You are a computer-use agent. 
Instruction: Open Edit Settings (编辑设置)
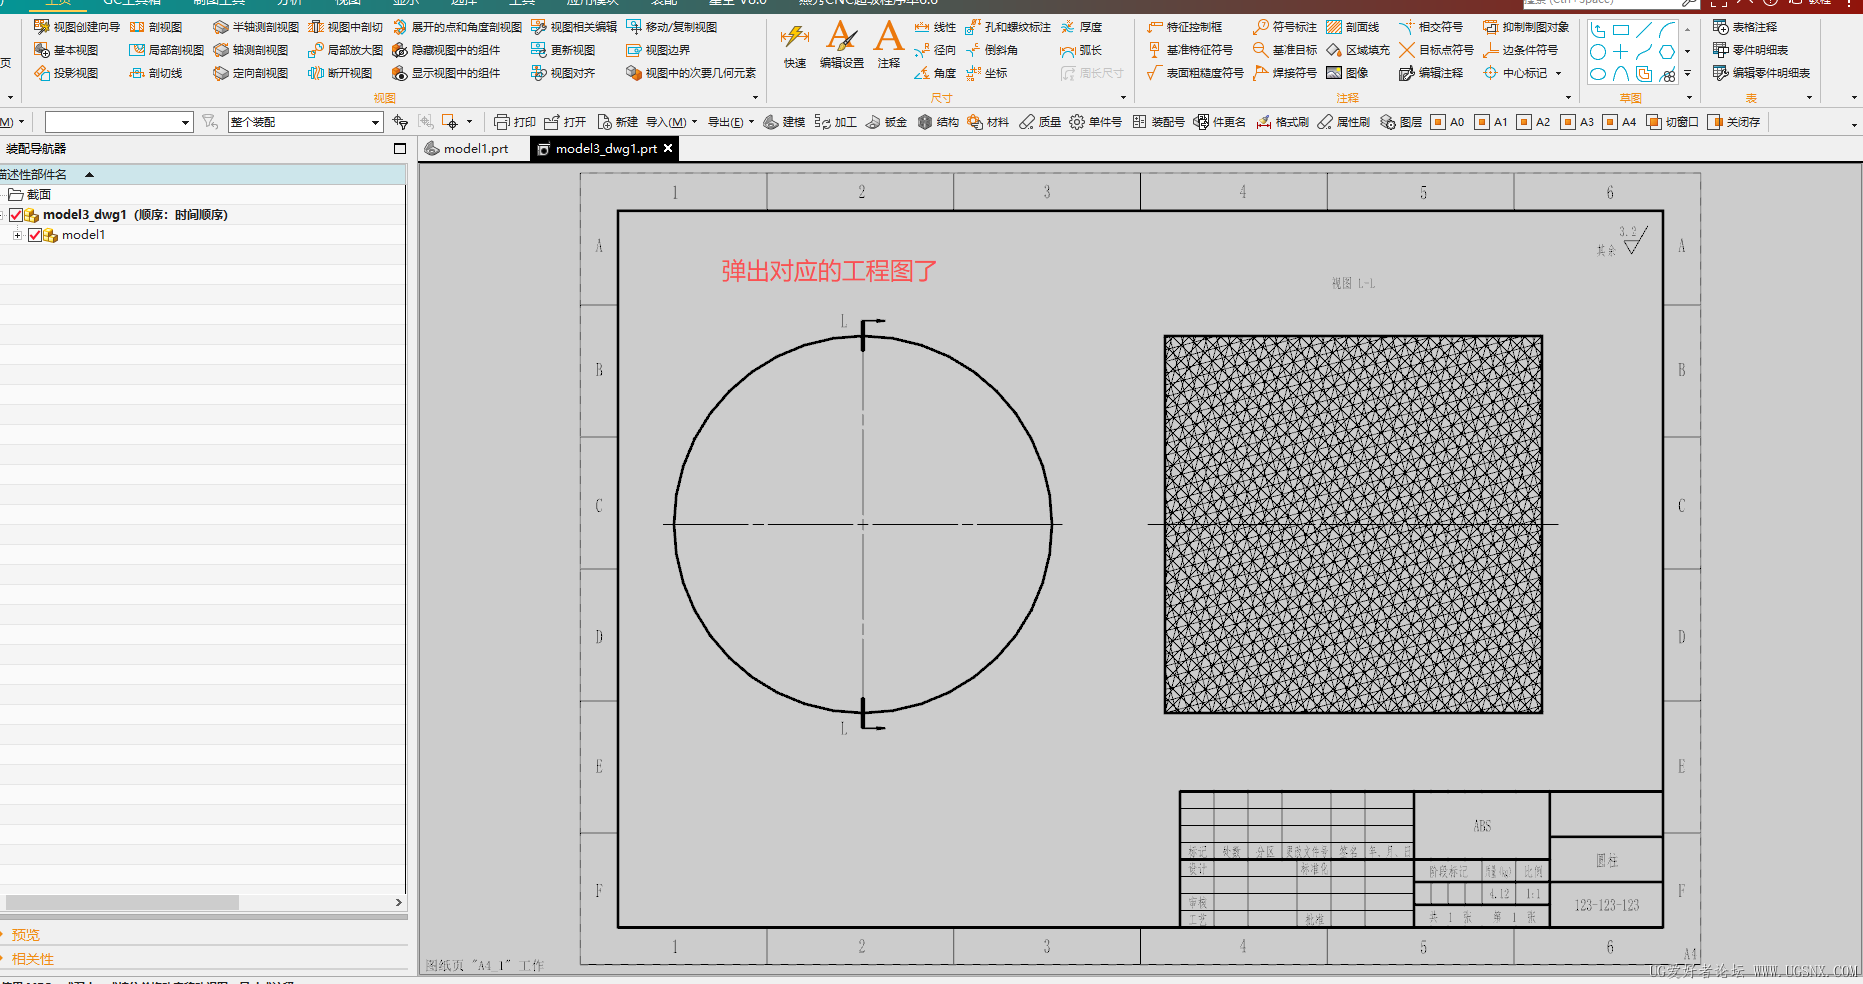click(842, 46)
